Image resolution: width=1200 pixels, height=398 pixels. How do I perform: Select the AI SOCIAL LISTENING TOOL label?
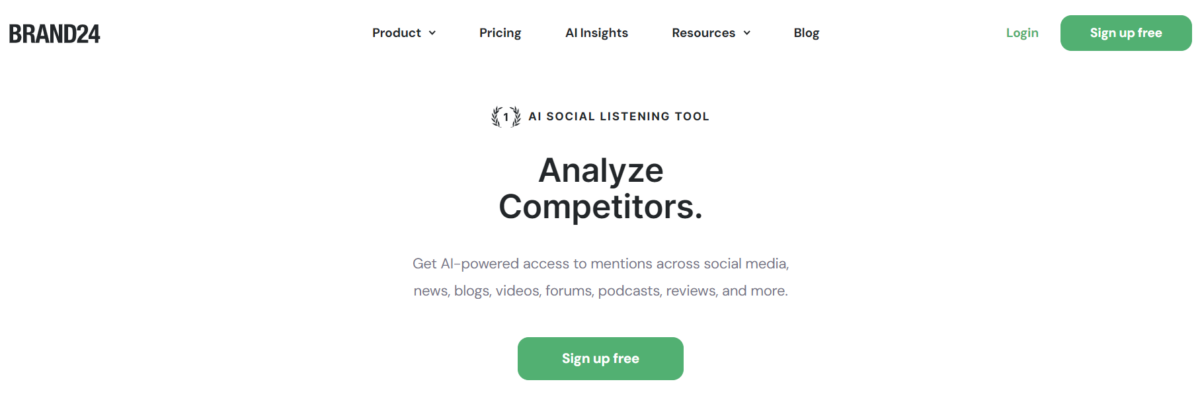(619, 117)
